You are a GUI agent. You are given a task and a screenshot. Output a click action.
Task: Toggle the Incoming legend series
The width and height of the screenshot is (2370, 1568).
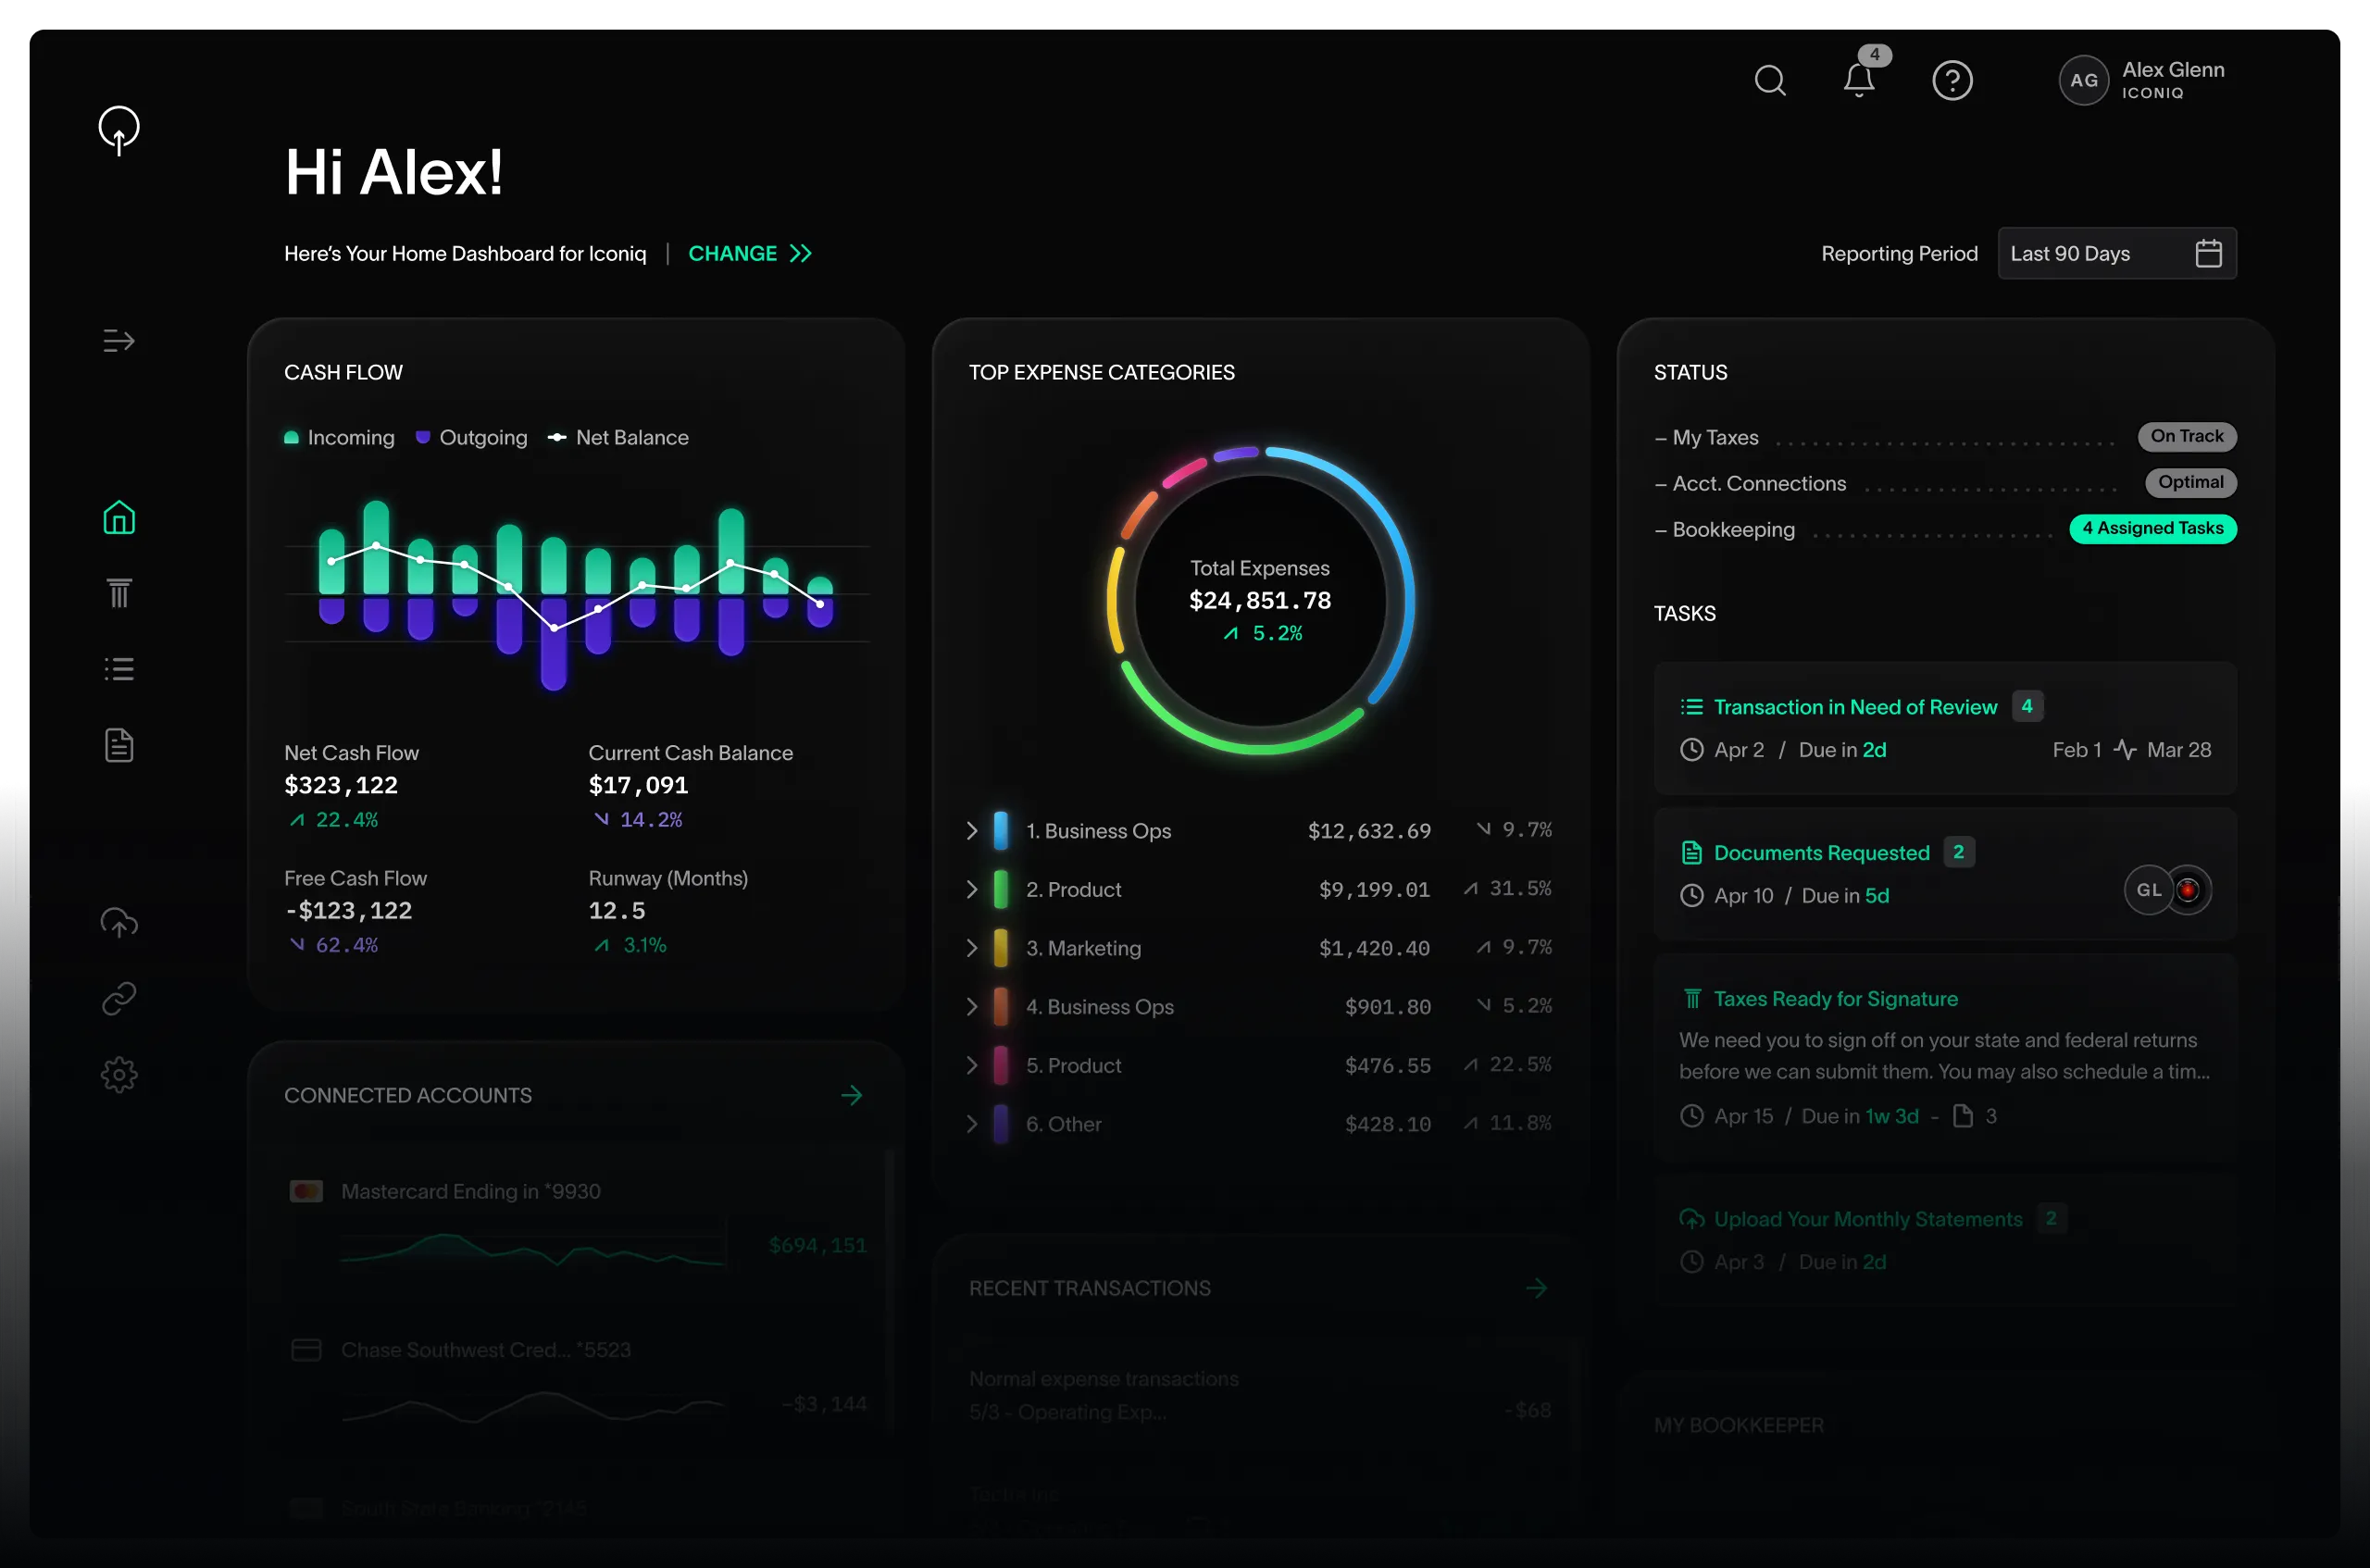point(340,438)
